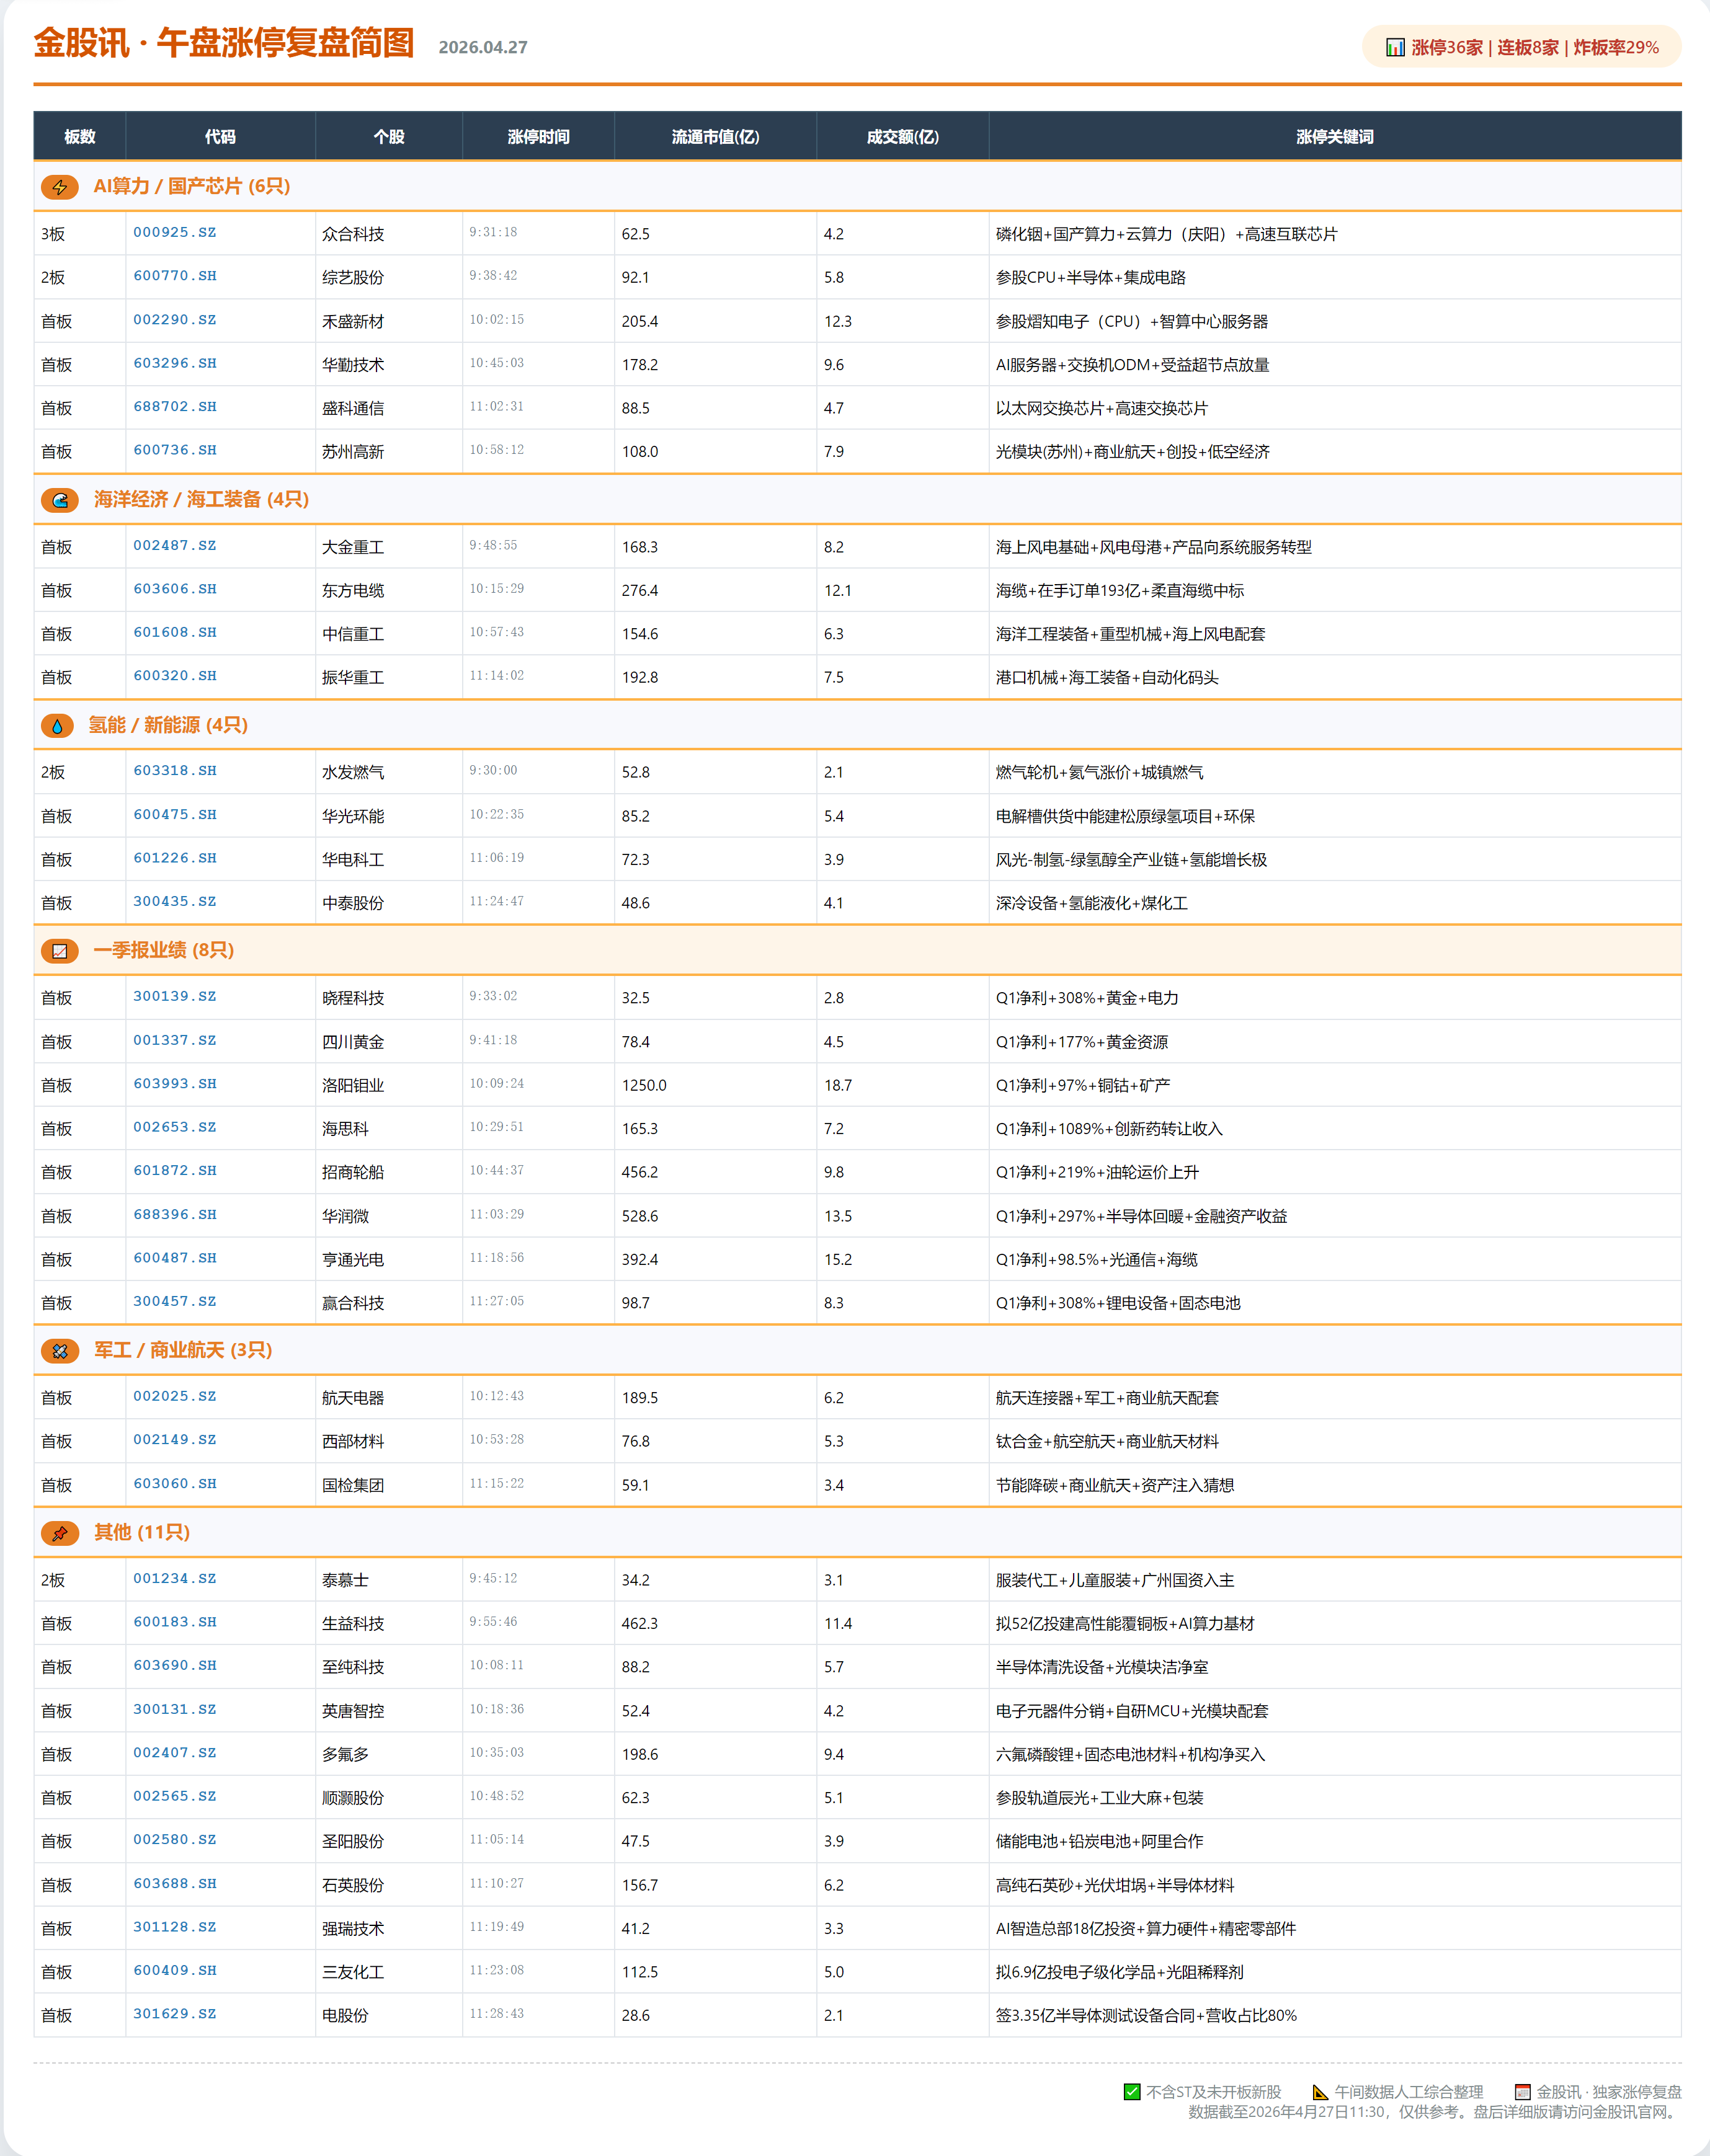Open stock code 000925.SZ link
The image size is (1710, 2156).
[x=175, y=232]
